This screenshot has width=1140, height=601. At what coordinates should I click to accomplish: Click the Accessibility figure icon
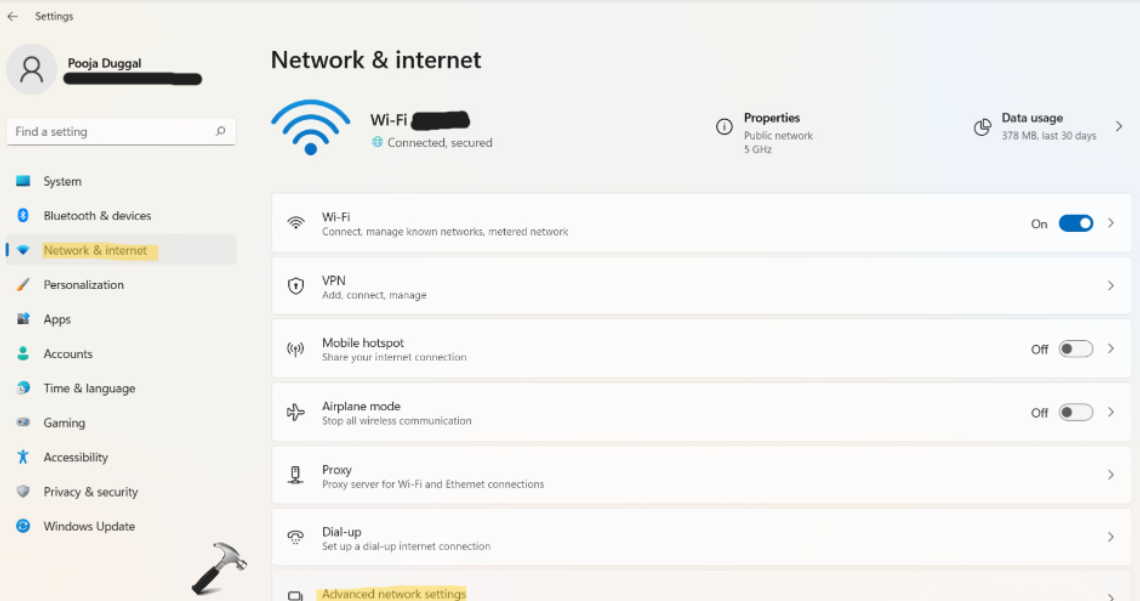(x=23, y=457)
